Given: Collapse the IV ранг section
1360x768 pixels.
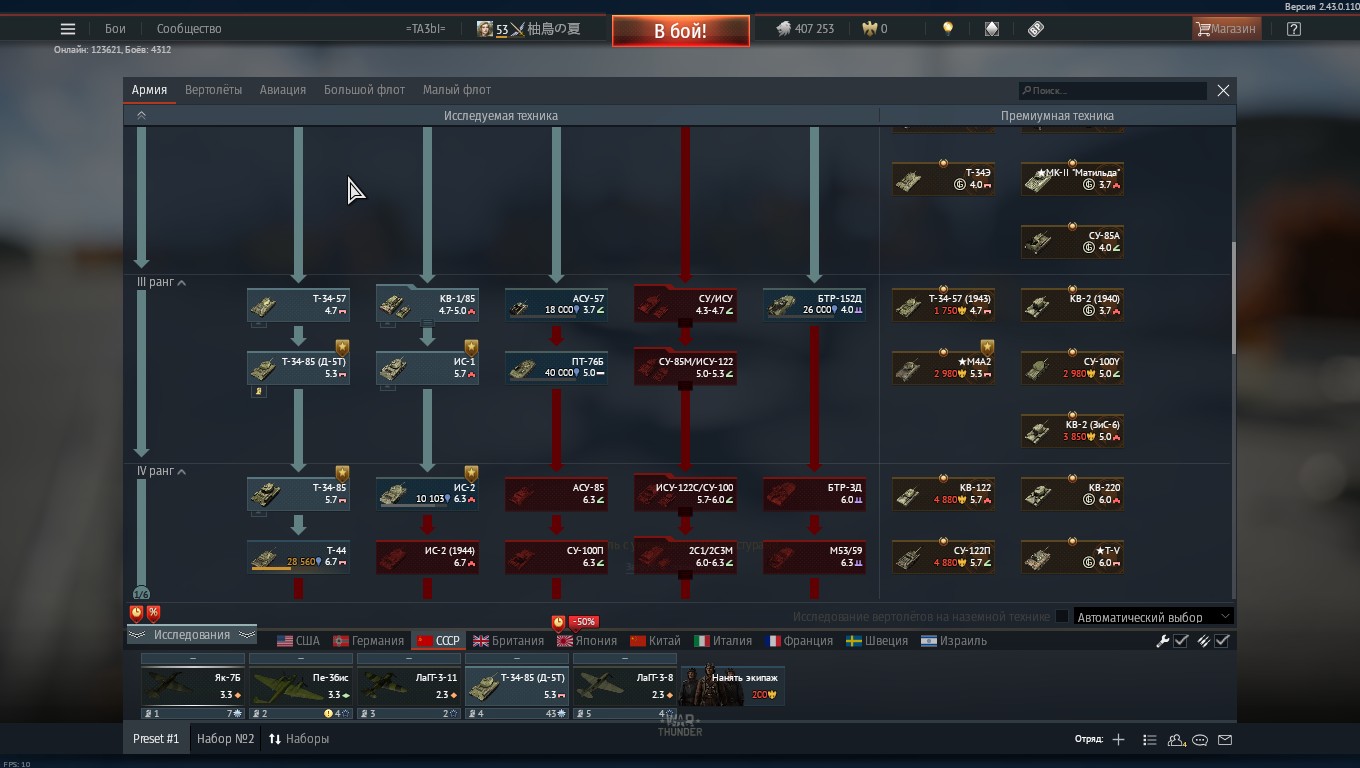Looking at the screenshot, I should [181, 472].
